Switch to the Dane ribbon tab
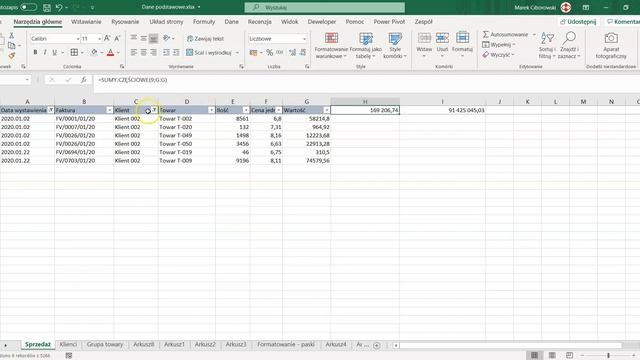The height and width of the screenshot is (360, 640). (231, 22)
